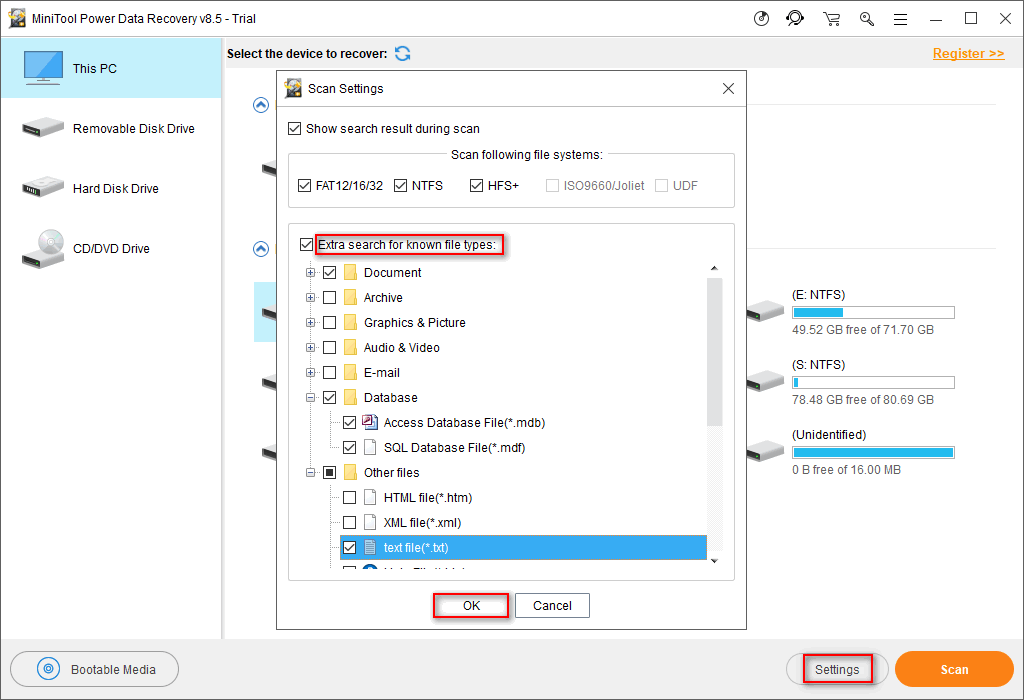Screen dimensions: 1024x700
Task: Check the Archive category checkbox
Action: coord(330,298)
